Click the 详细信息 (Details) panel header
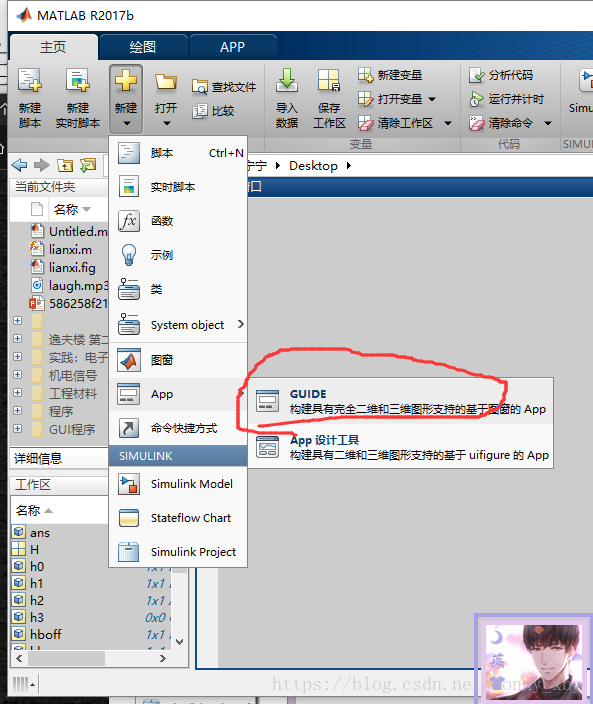 click(x=59, y=458)
